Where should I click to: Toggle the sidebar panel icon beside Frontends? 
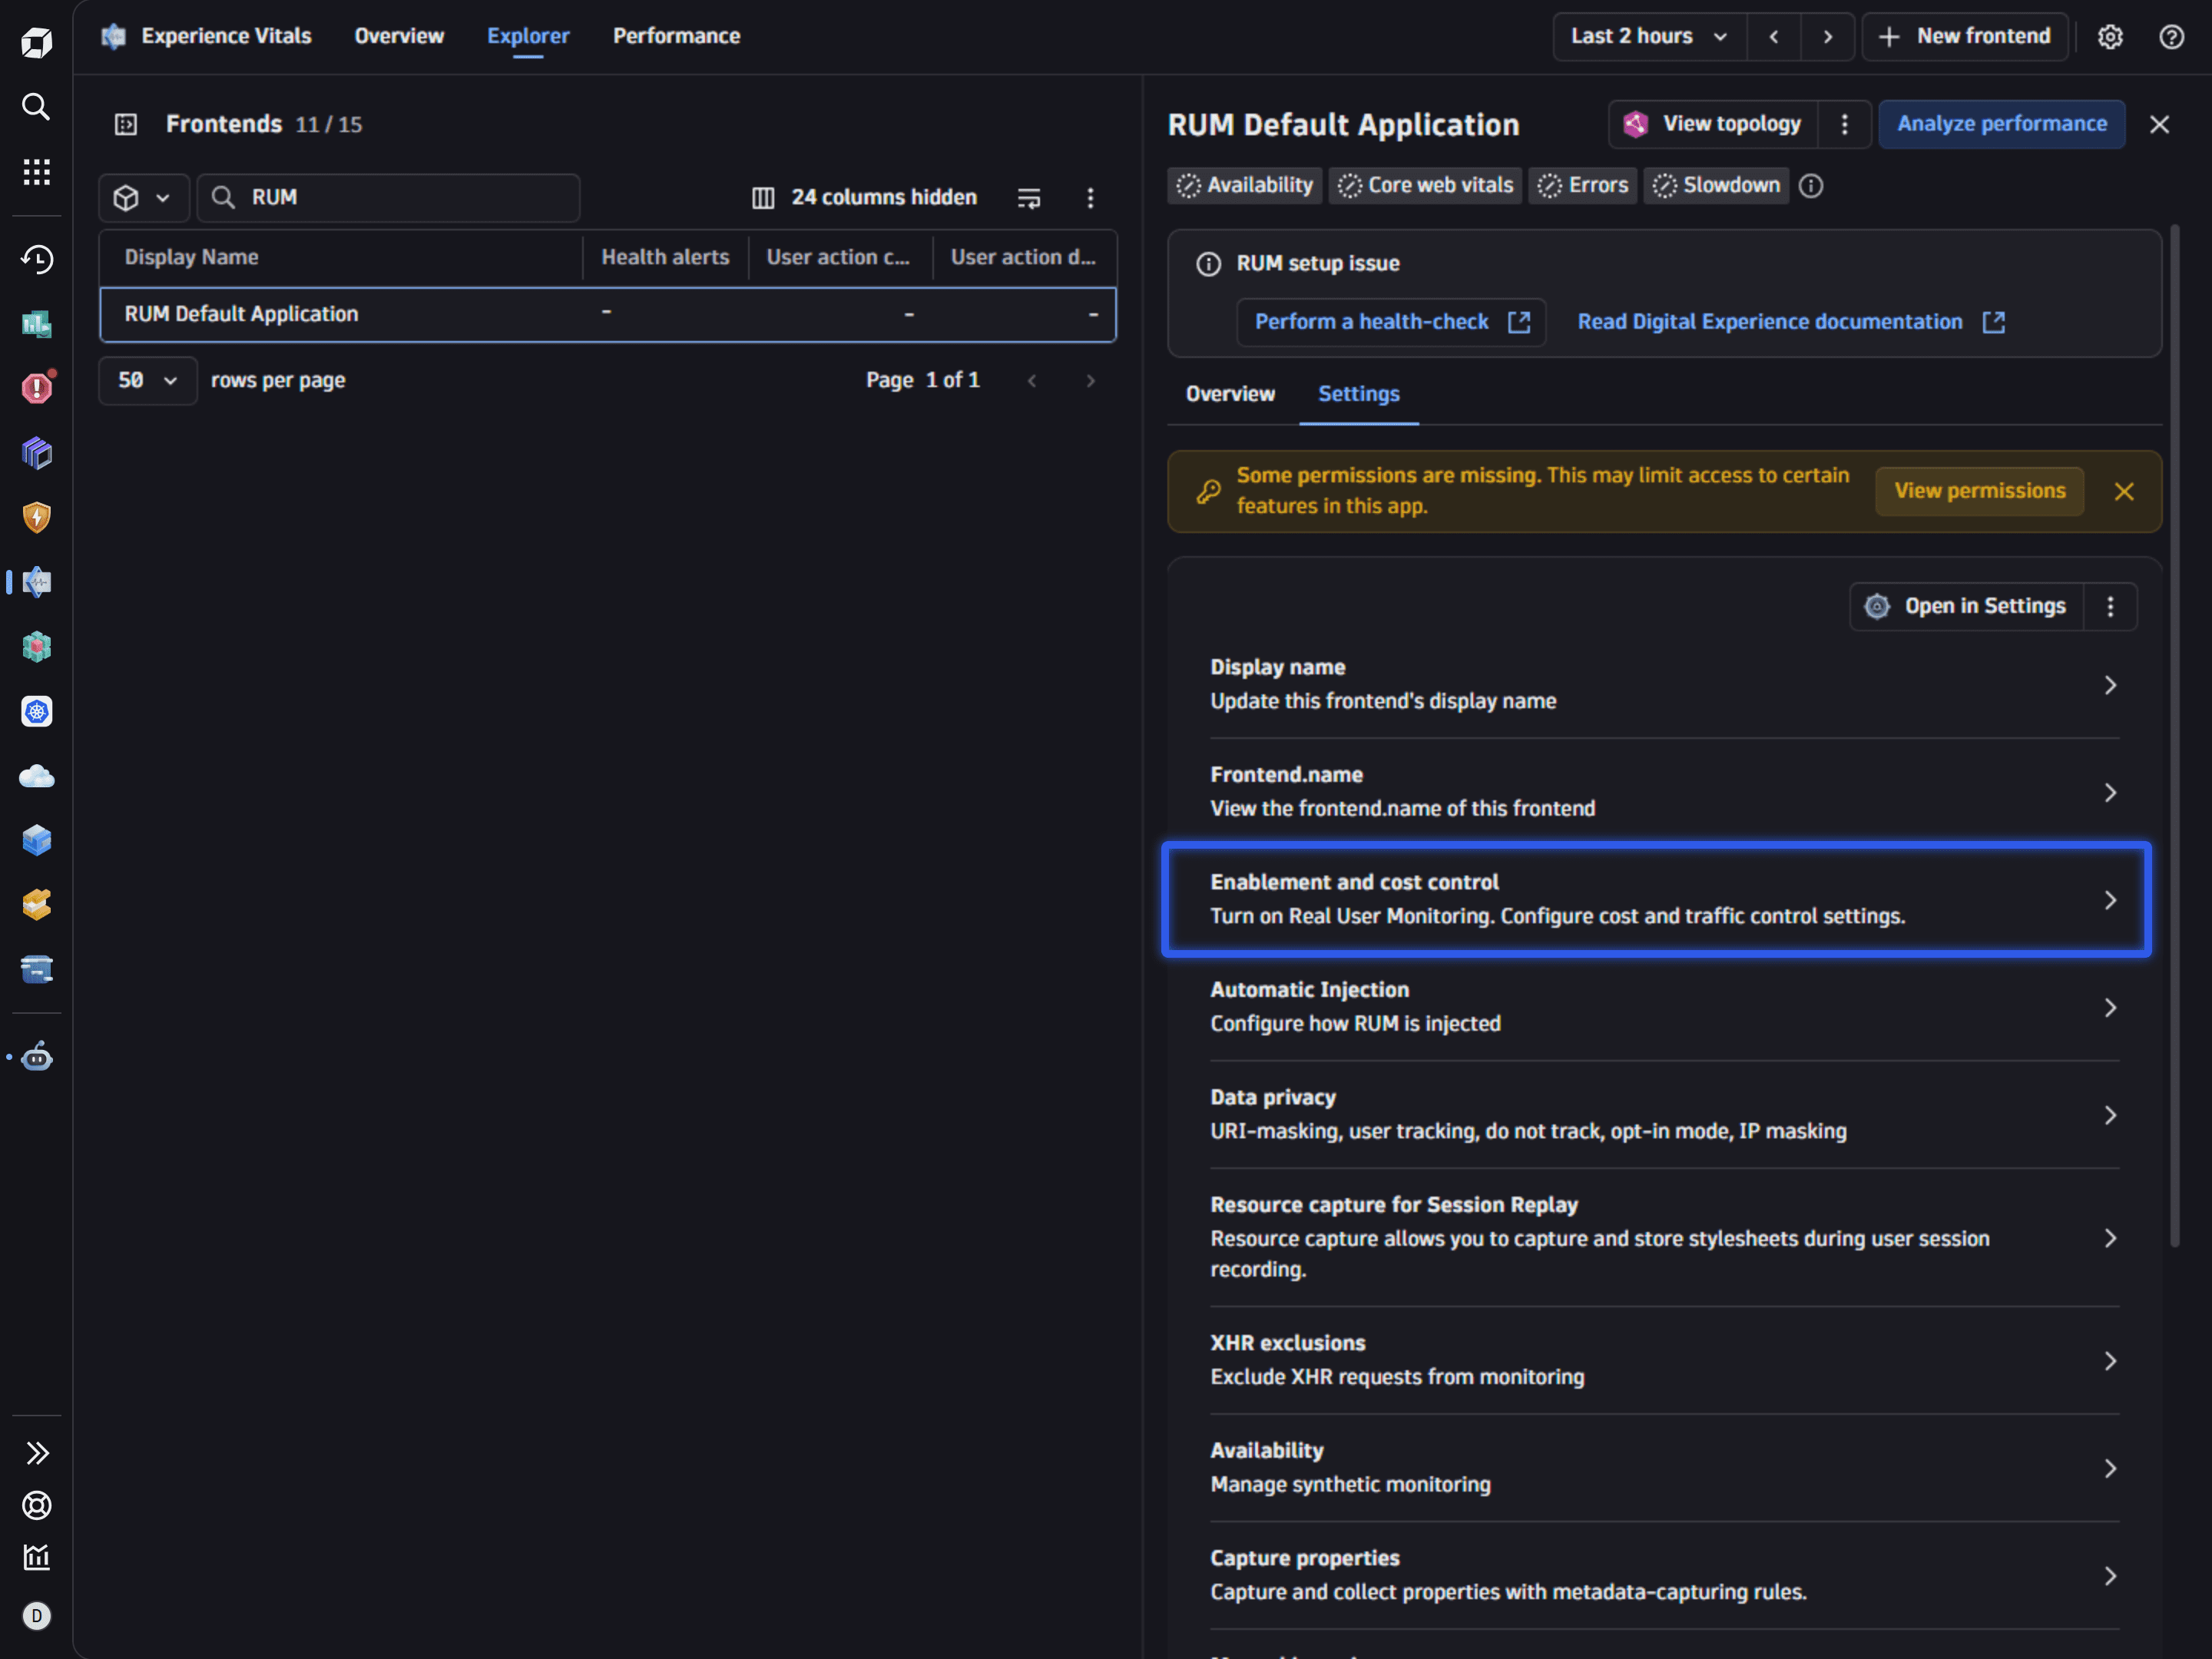click(x=126, y=124)
